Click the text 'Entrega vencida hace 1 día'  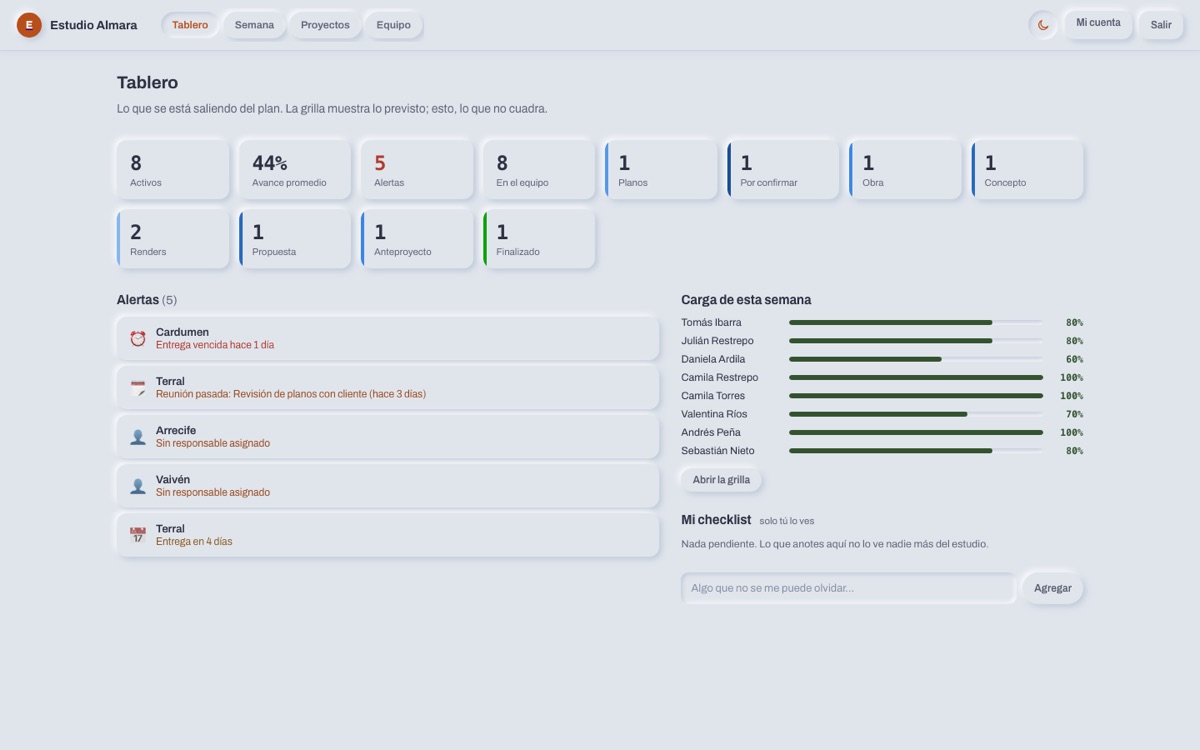pyautogui.click(x=215, y=345)
